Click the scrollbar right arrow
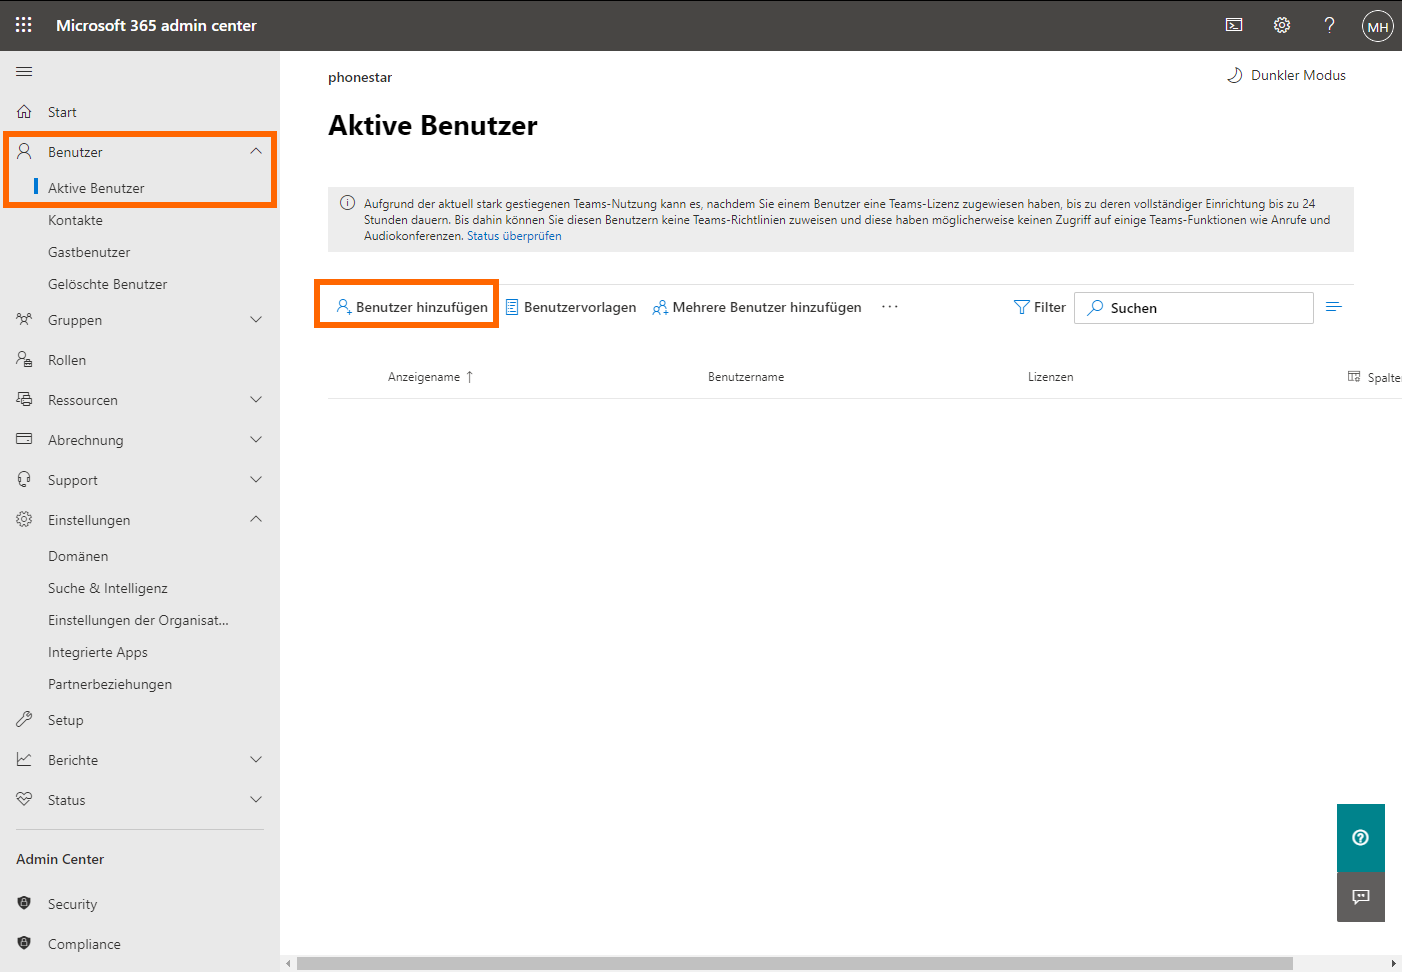Image resolution: width=1402 pixels, height=972 pixels. click(x=1393, y=963)
